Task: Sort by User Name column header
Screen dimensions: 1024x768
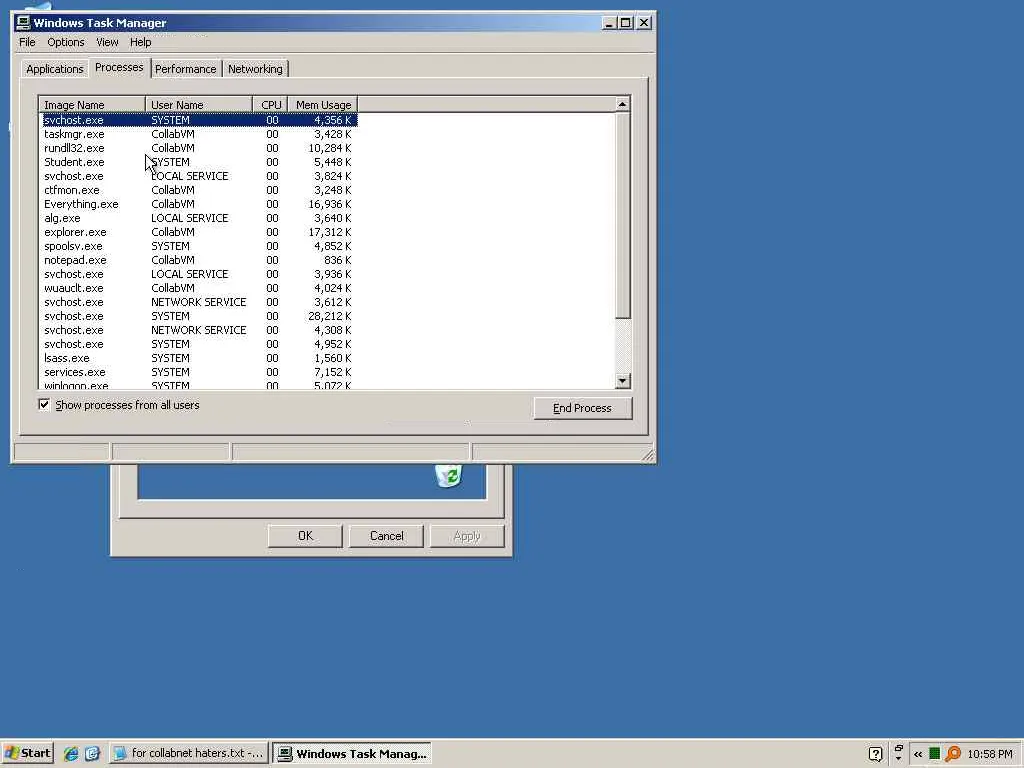Action: pyautogui.click(x=199, y=104)
